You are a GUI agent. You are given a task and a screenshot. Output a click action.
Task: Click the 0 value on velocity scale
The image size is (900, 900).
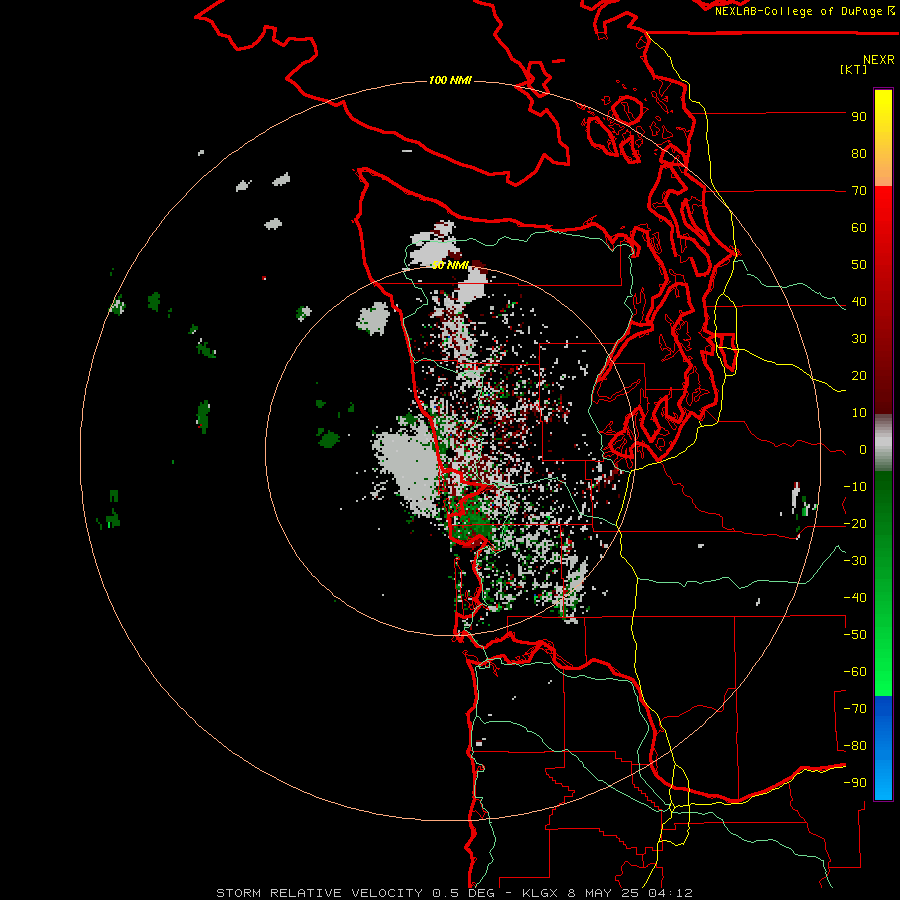click(863, 450)
